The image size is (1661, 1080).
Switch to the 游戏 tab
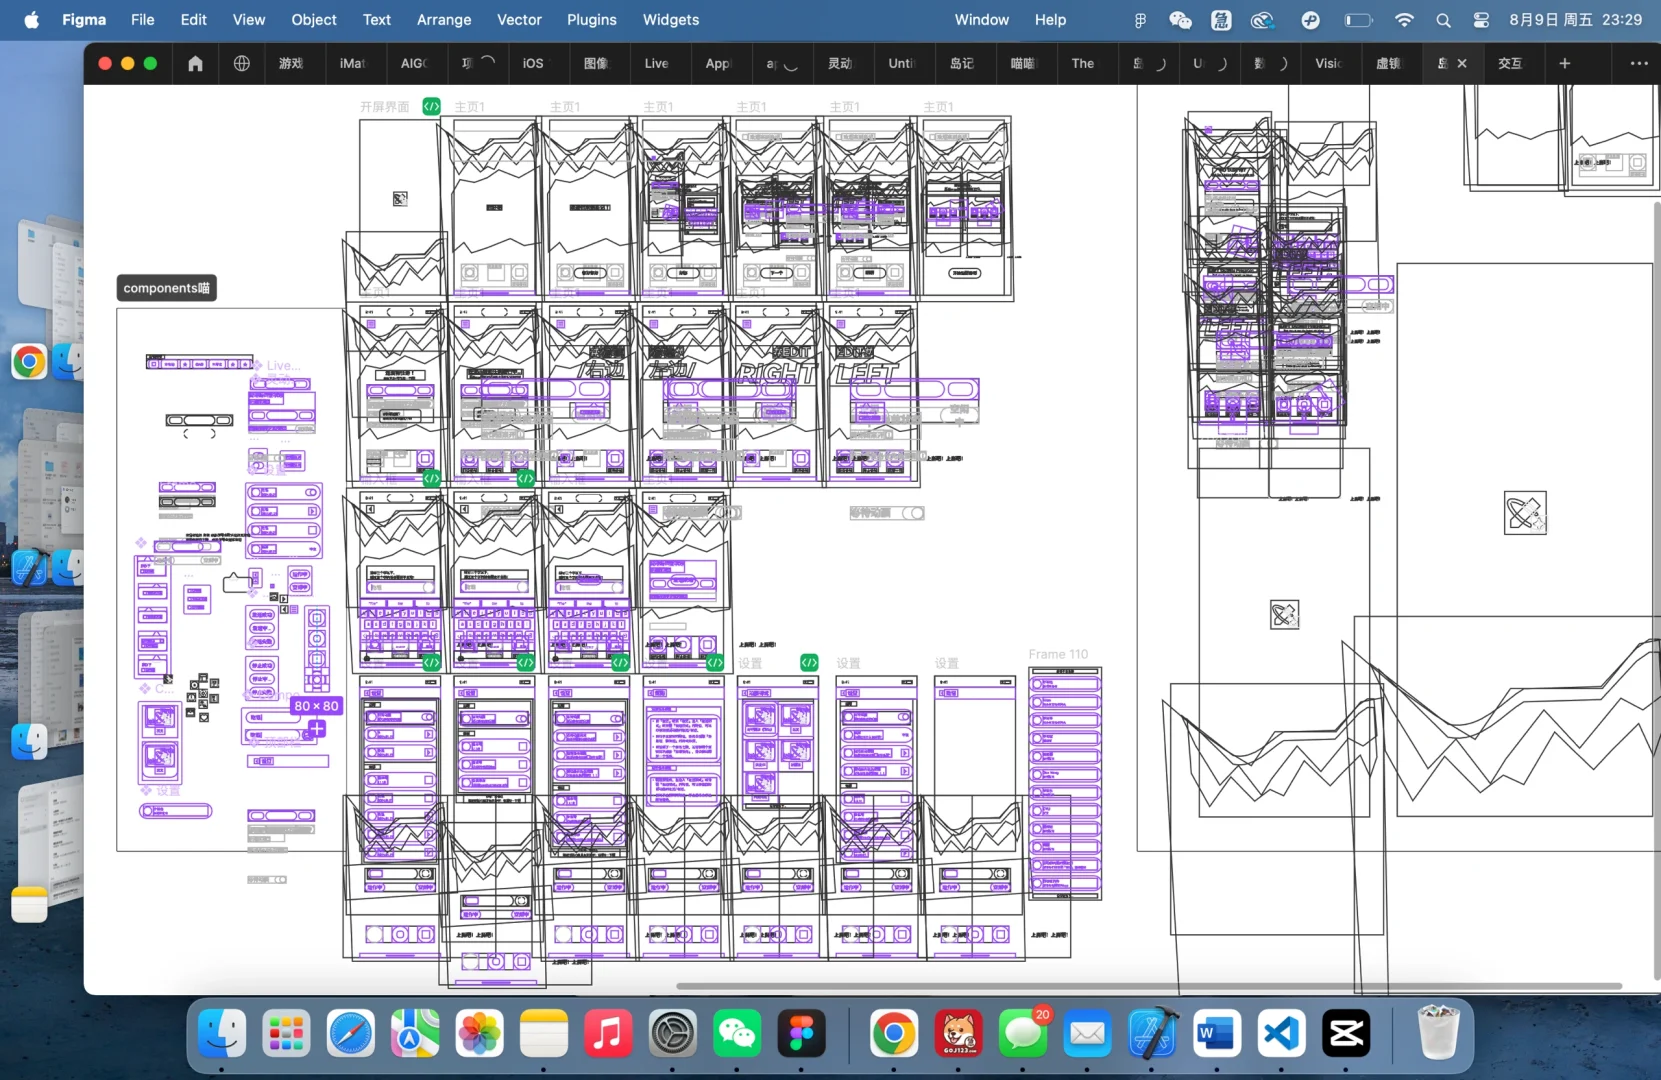point(291,63)
